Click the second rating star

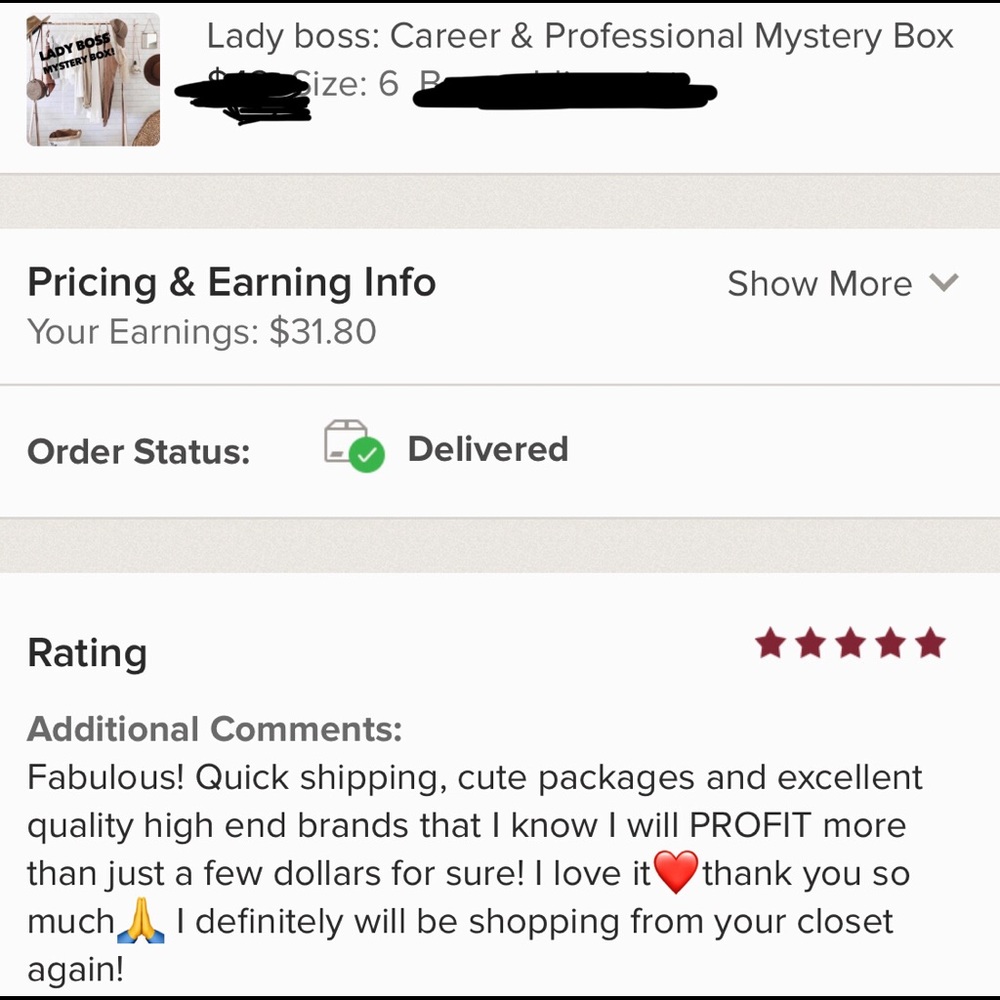(810, 644)
